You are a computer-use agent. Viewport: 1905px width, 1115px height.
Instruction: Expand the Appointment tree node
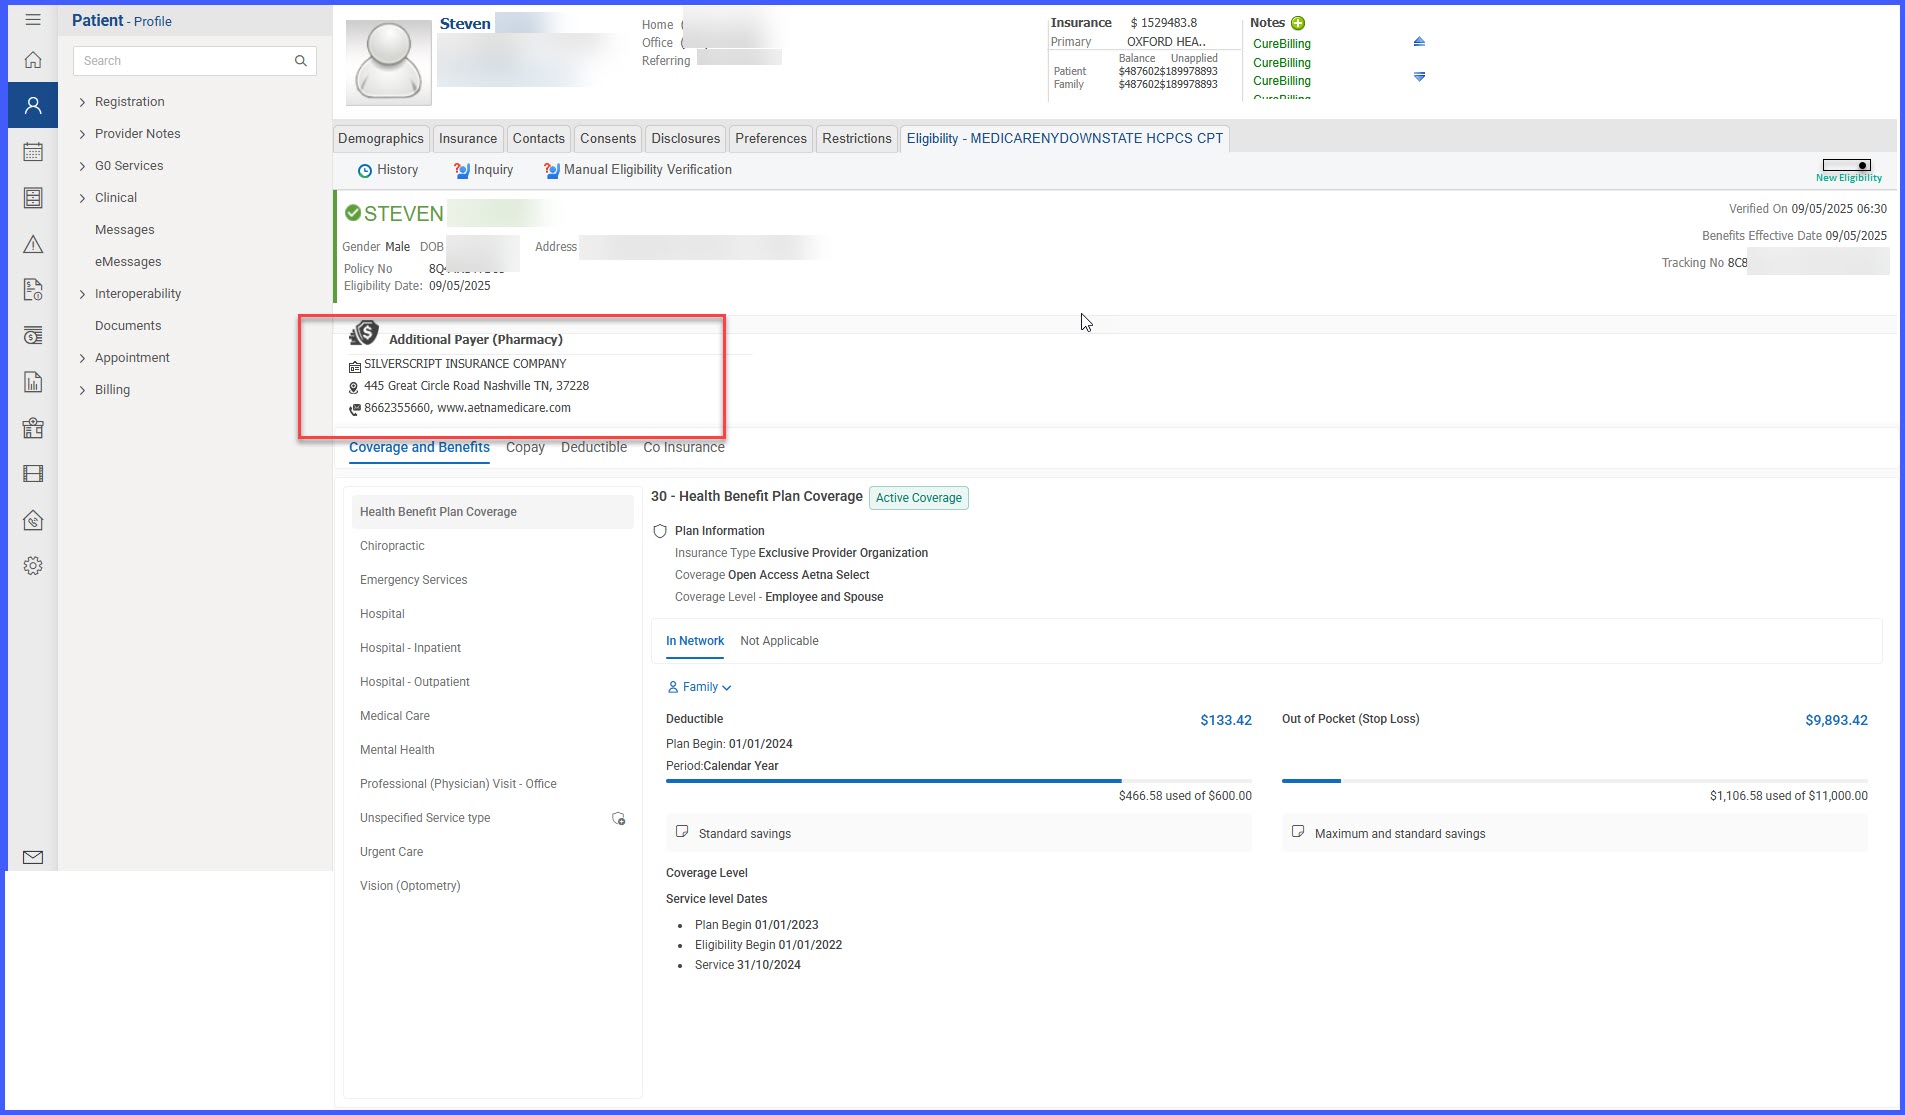[82, 358]
